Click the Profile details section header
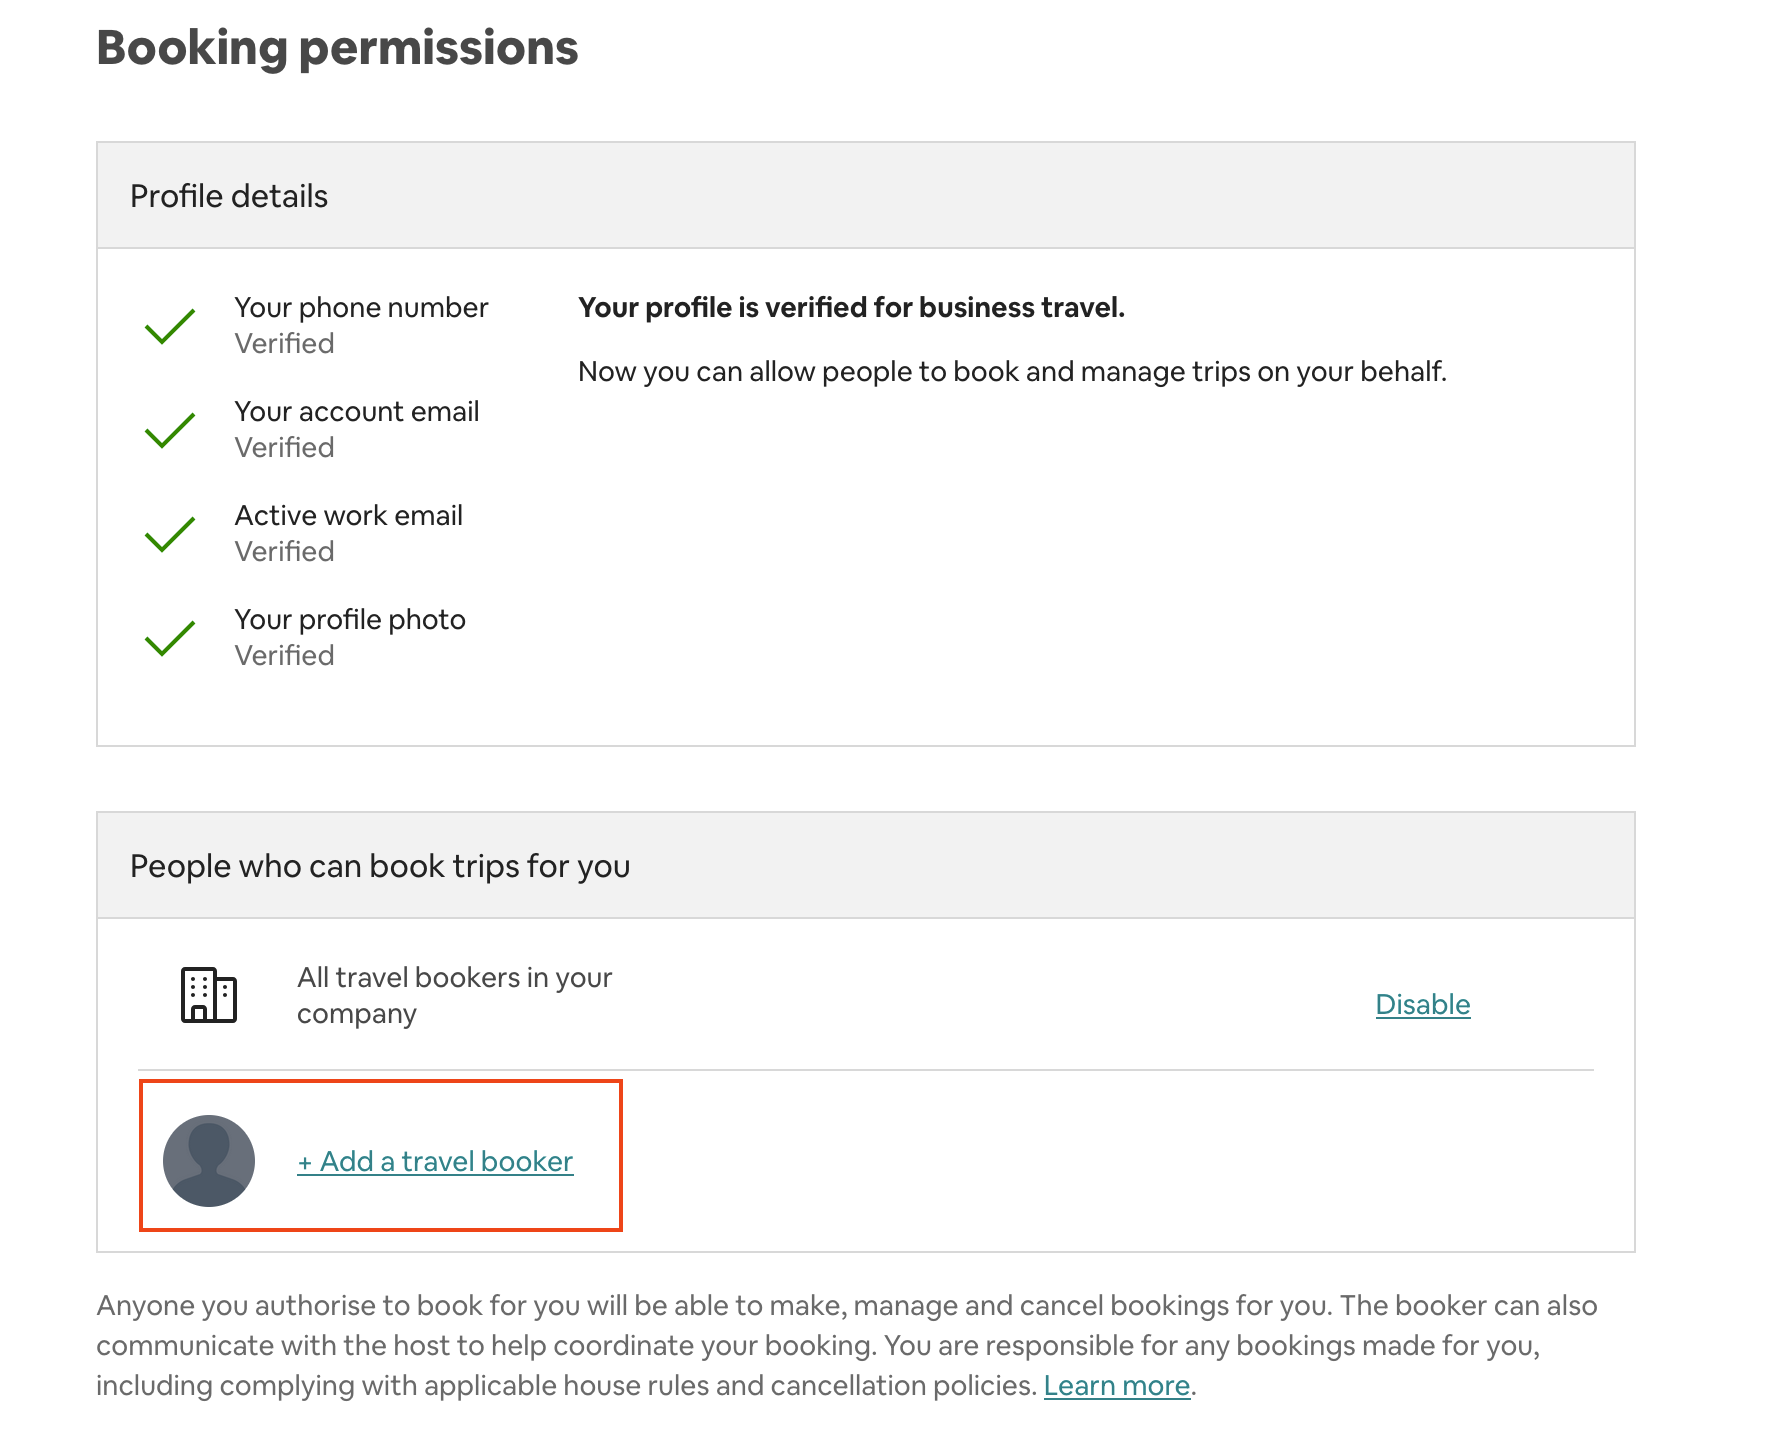Image resolution: width=1778 pixels, height=1444 pixels. [x=866, y=195]
